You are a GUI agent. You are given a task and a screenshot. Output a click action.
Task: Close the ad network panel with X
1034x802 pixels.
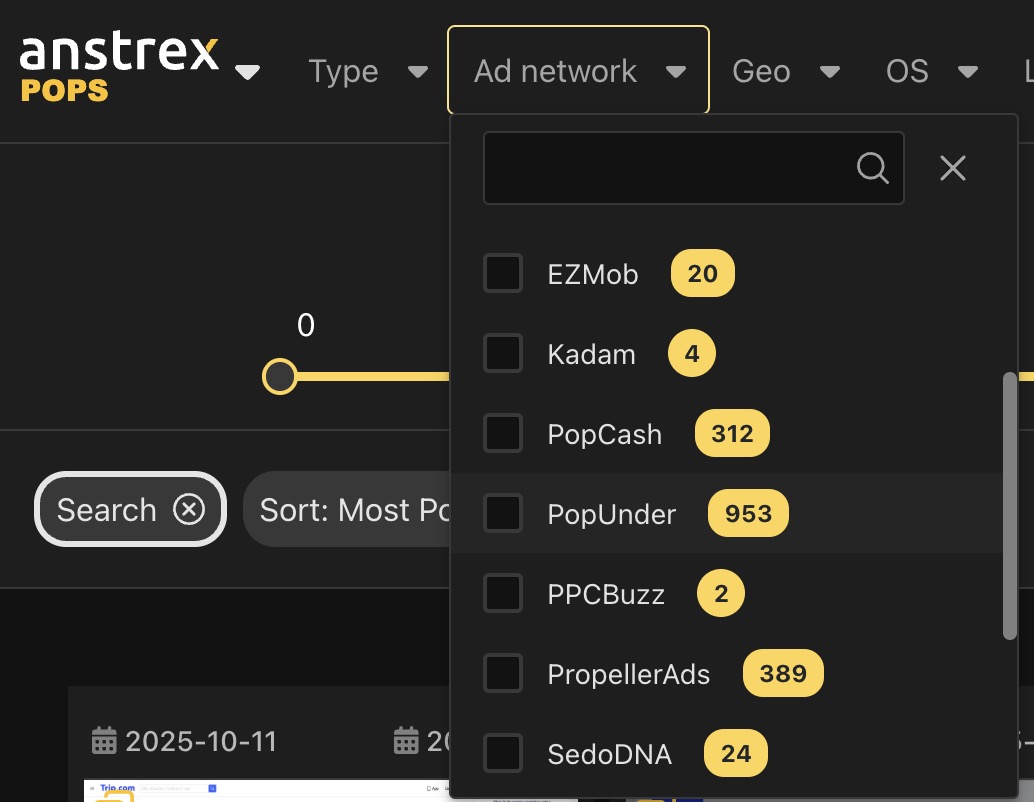coord(953,168)
